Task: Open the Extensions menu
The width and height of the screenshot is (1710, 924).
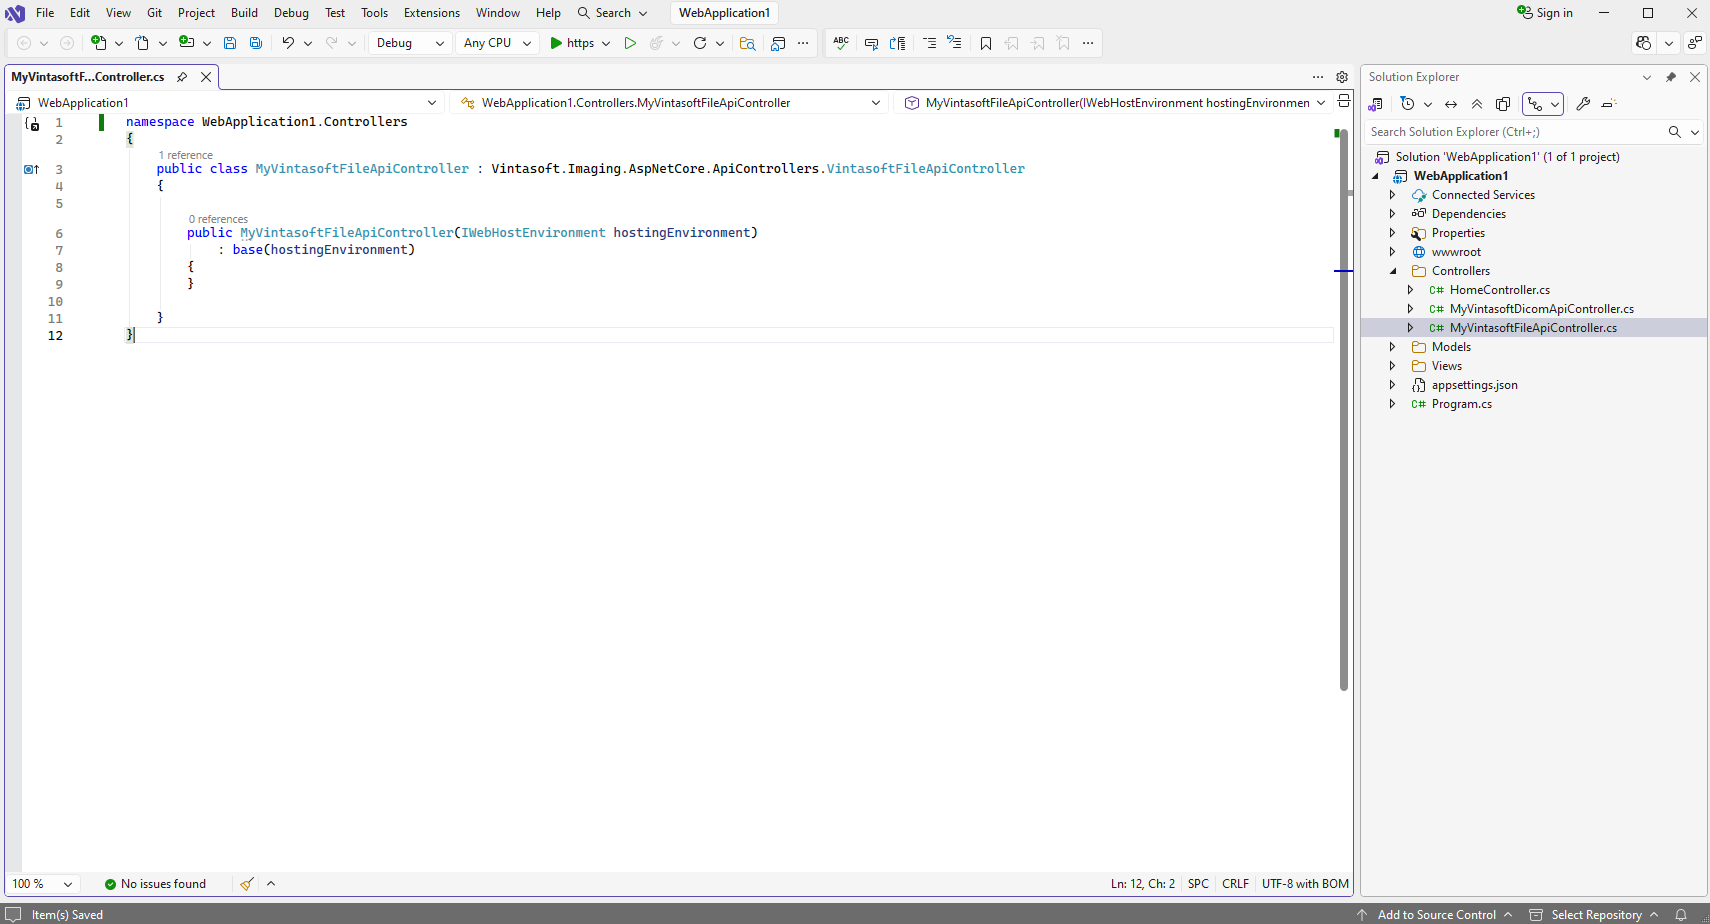Action: 431,13
